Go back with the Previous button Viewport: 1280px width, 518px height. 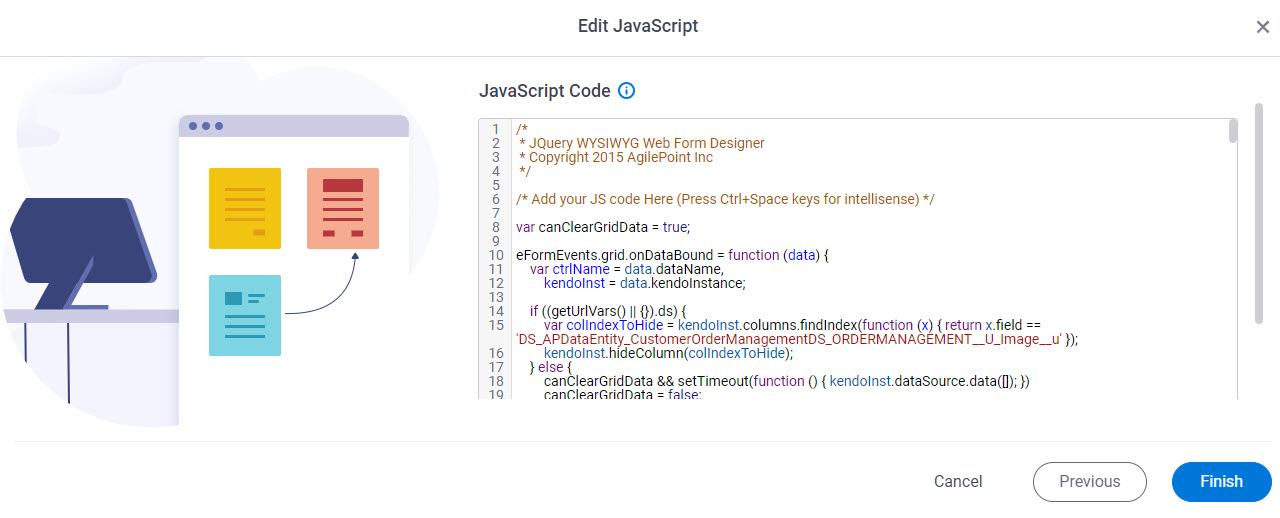[x=1090, y=482]
